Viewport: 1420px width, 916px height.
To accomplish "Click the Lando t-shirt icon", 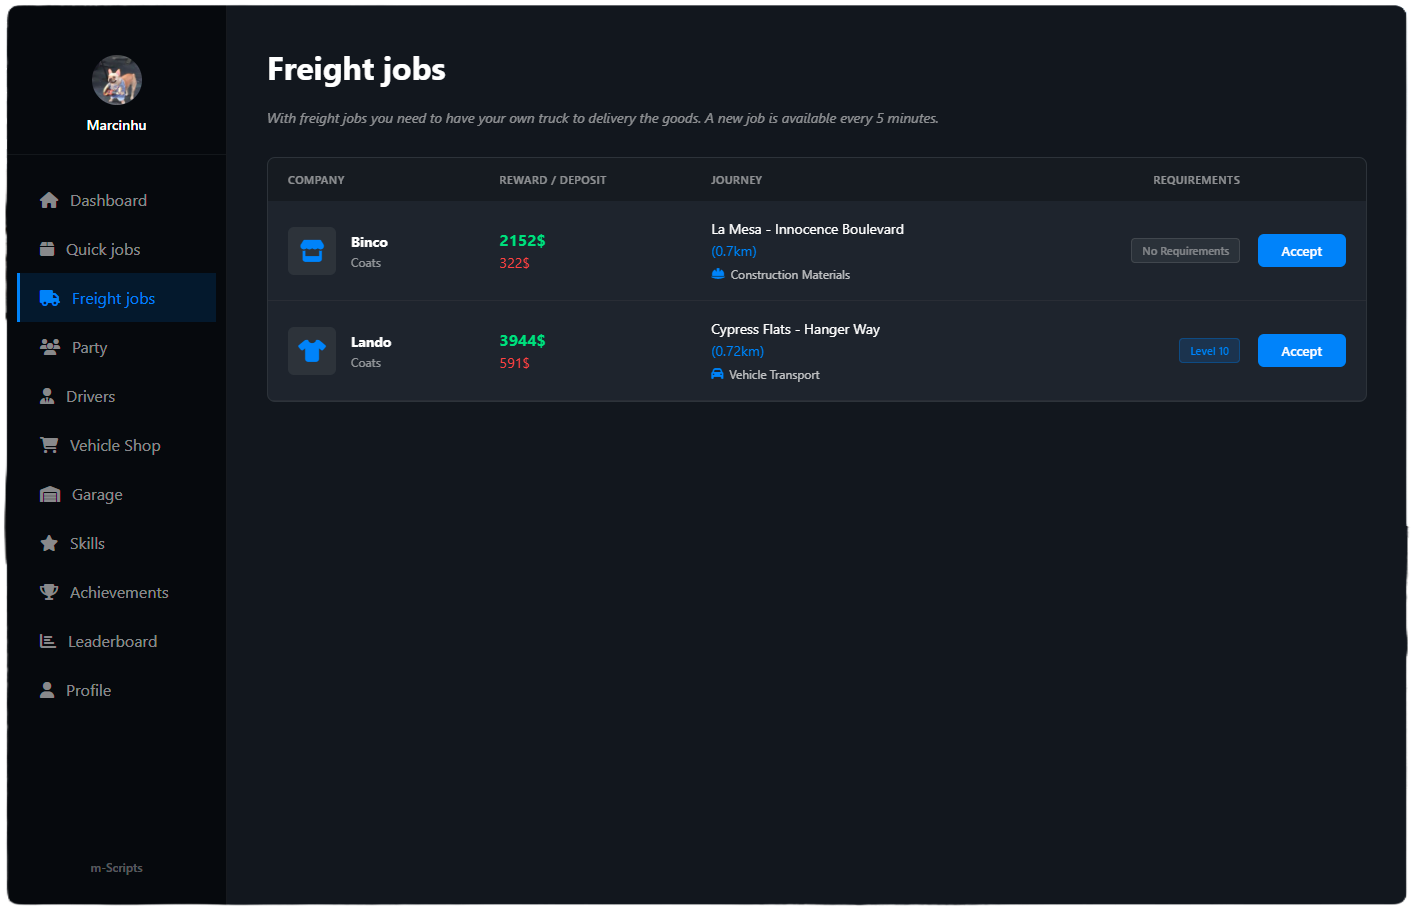I will click(312, 351).
